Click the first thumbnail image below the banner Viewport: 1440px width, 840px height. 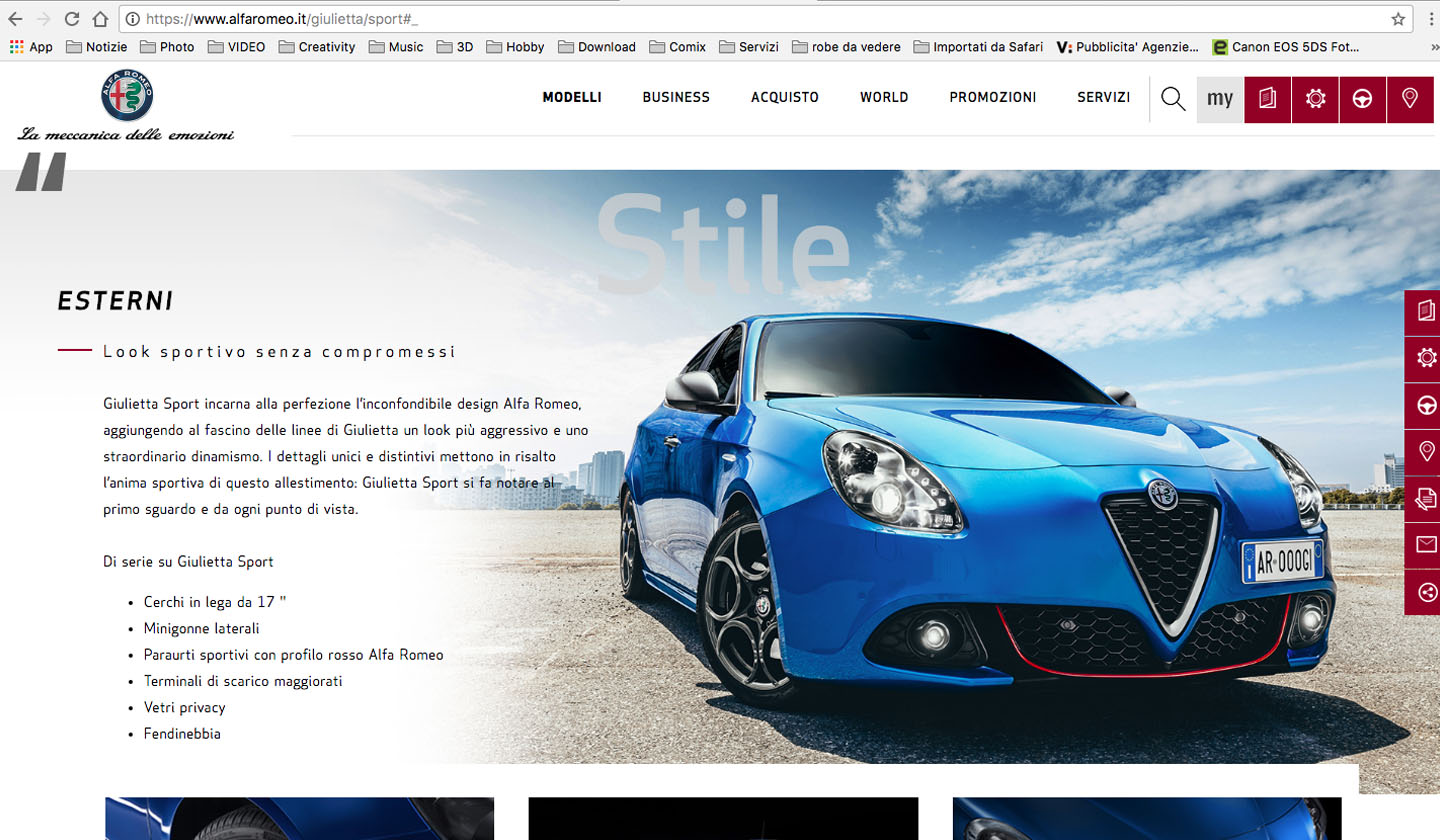click(299, 818)
